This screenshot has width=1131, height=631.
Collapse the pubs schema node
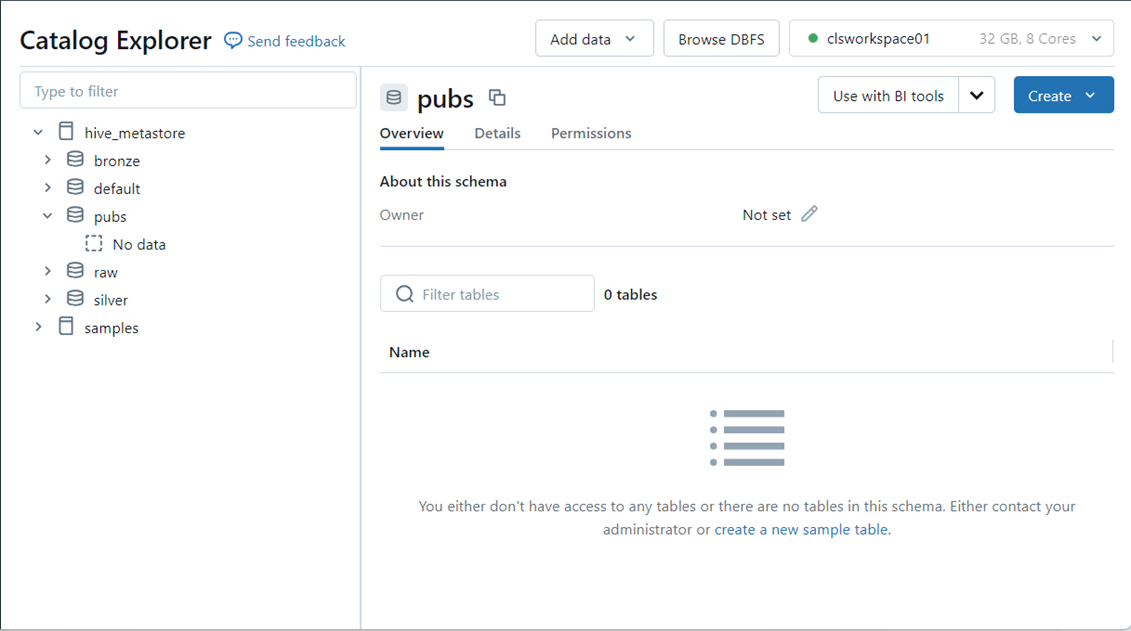(47, 216)
